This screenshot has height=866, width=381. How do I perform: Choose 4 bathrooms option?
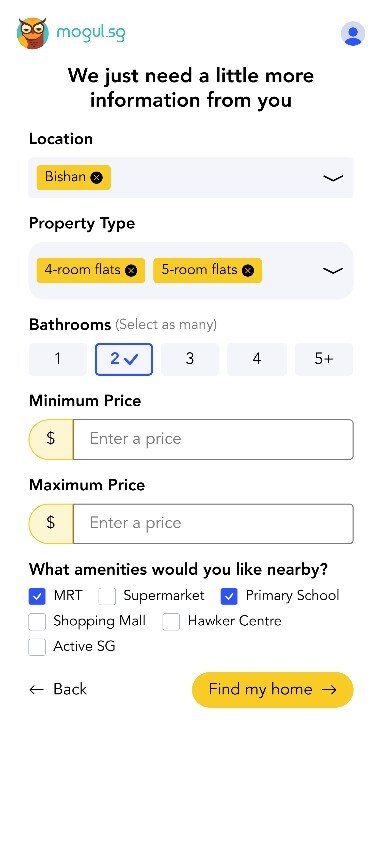[257, 359]
